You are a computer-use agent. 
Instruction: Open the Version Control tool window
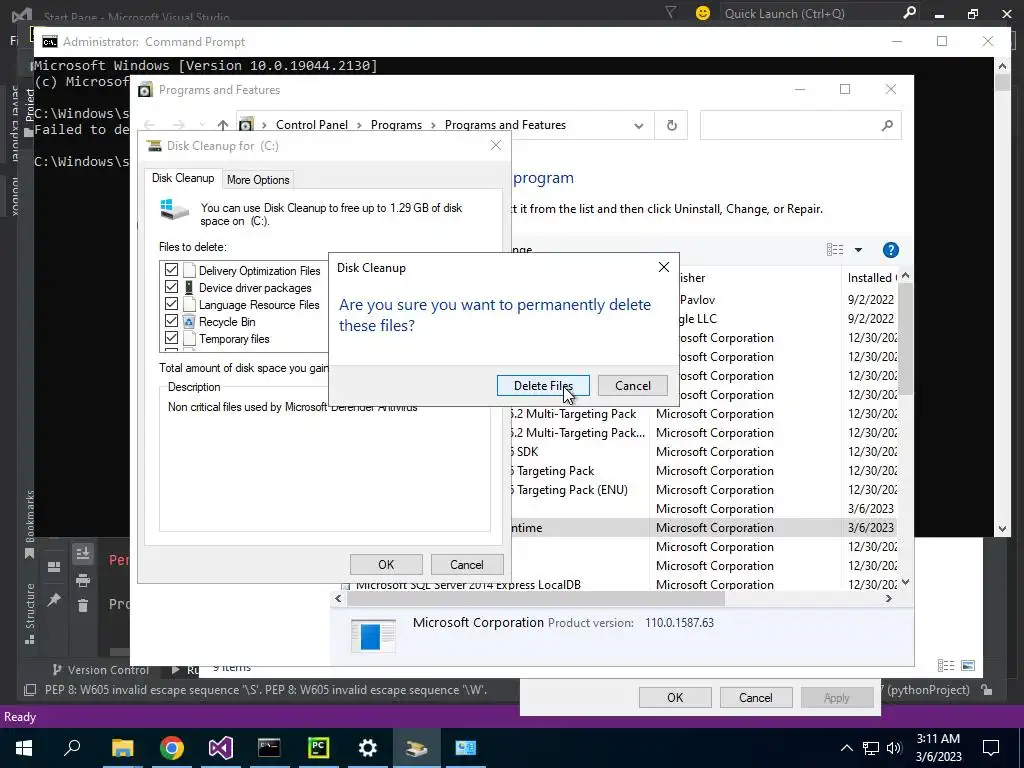click(x=100, y=669)
